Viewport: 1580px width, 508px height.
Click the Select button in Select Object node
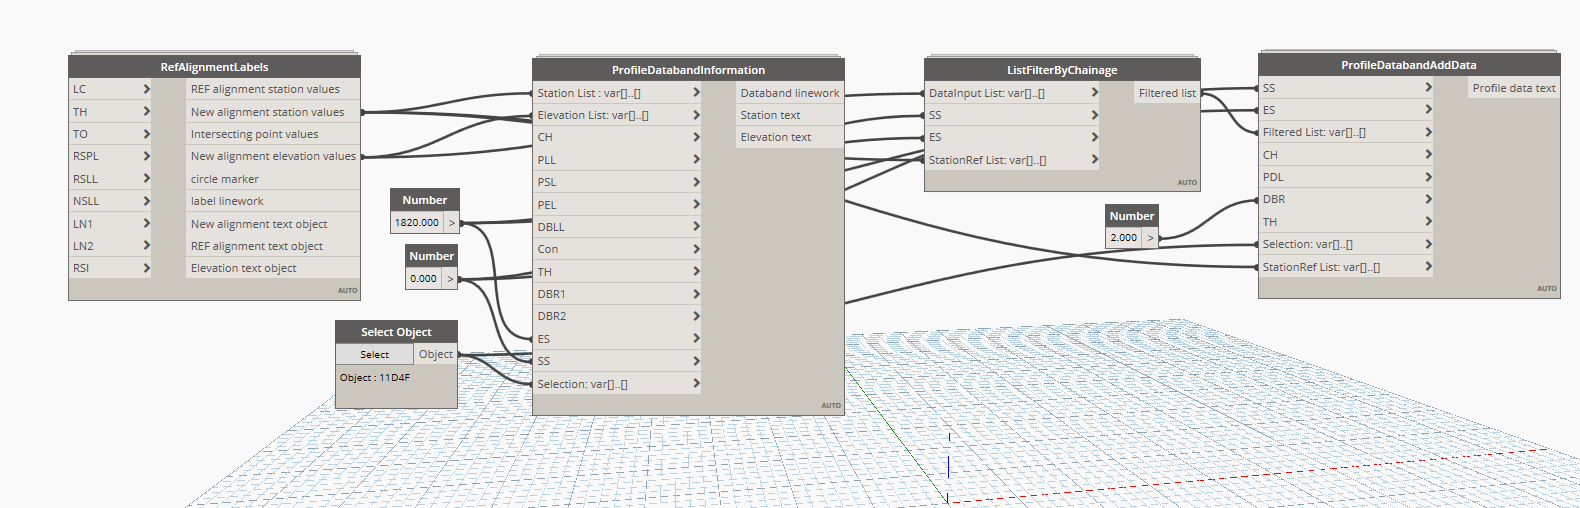[374, 354]
